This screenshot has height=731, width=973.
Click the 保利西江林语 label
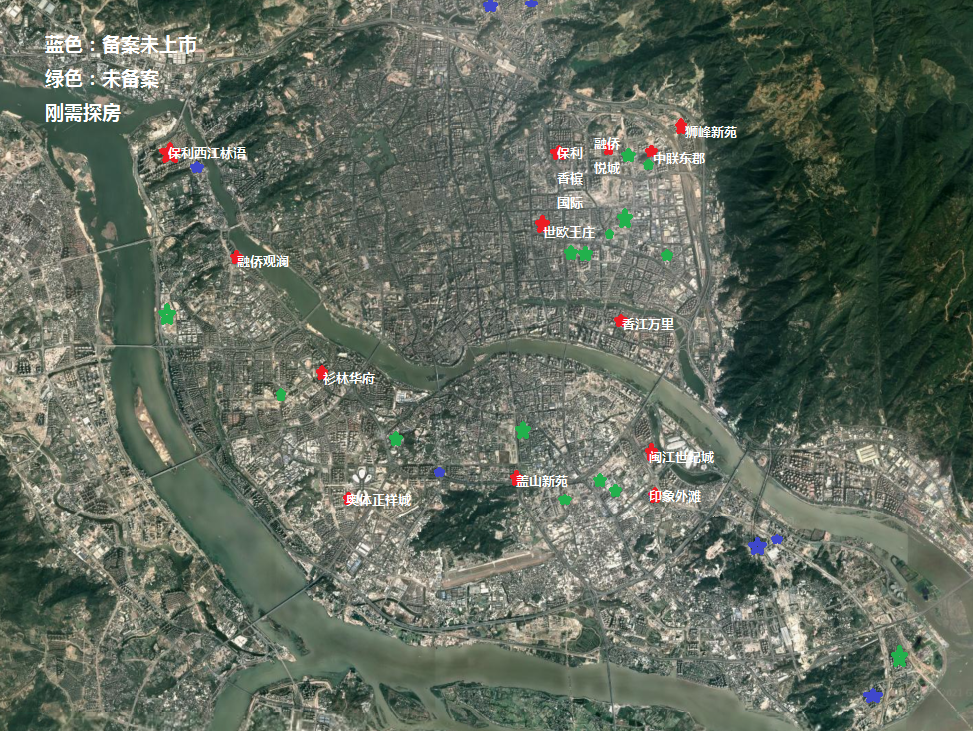pos(207,153)
